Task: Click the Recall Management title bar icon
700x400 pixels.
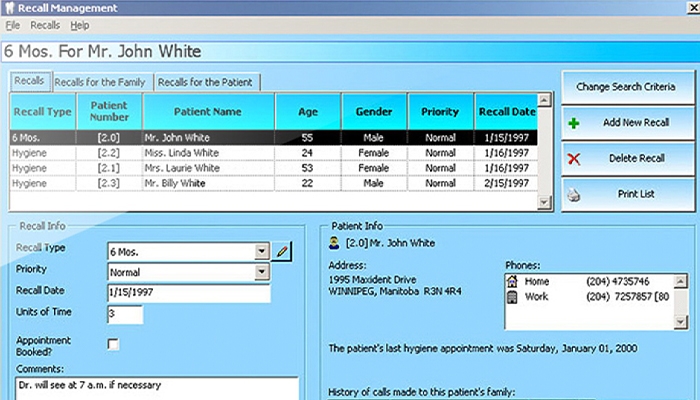Action: tap(10, 8)
